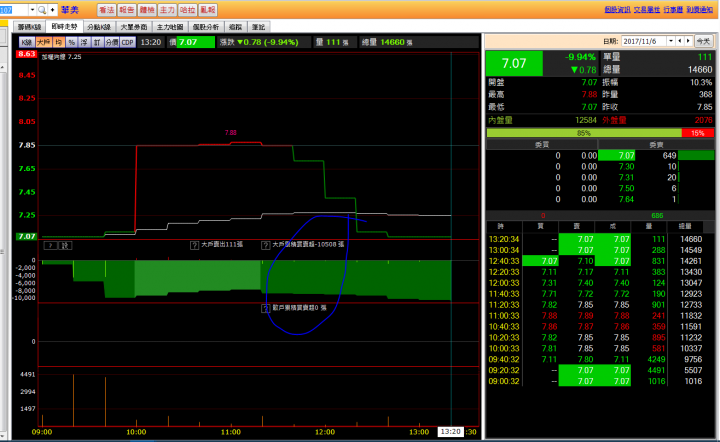
Task: Click the date field 2017/11/6
Action: pyautogui.click(x=644, y=41)
